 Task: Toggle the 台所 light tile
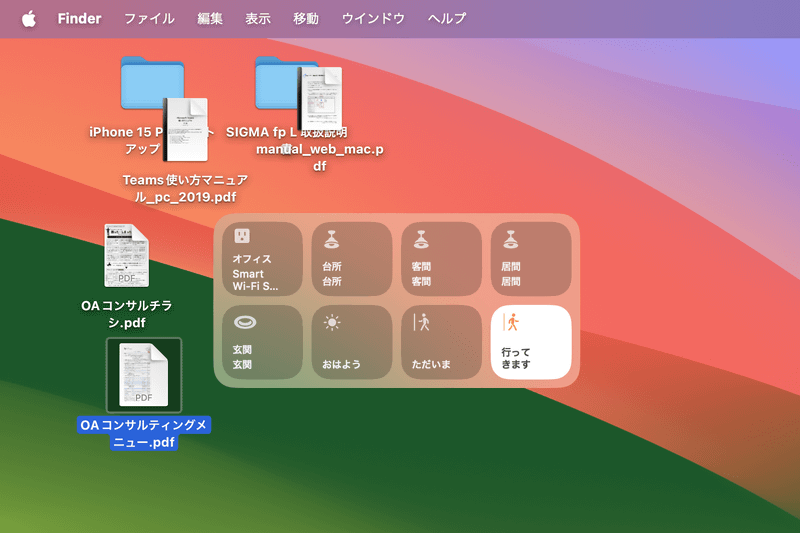tap(352, 259)
